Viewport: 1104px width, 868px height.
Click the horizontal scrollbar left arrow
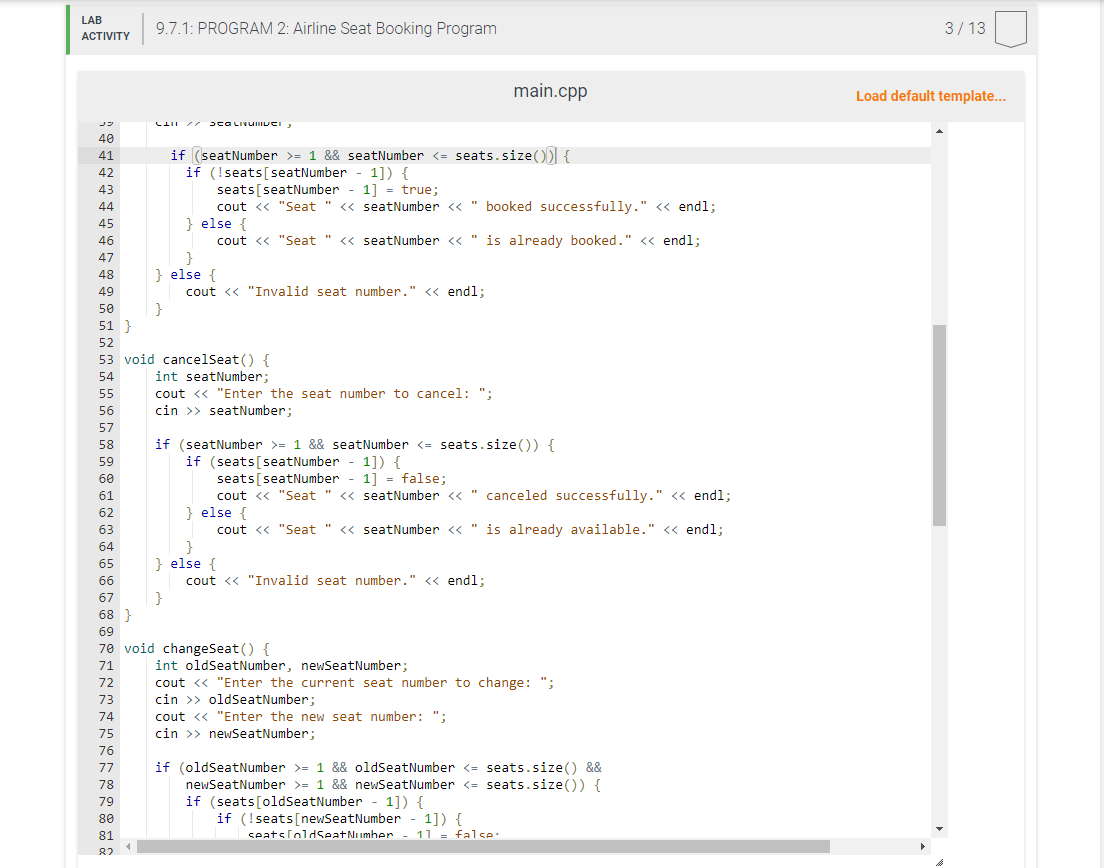tap(128, 846)
